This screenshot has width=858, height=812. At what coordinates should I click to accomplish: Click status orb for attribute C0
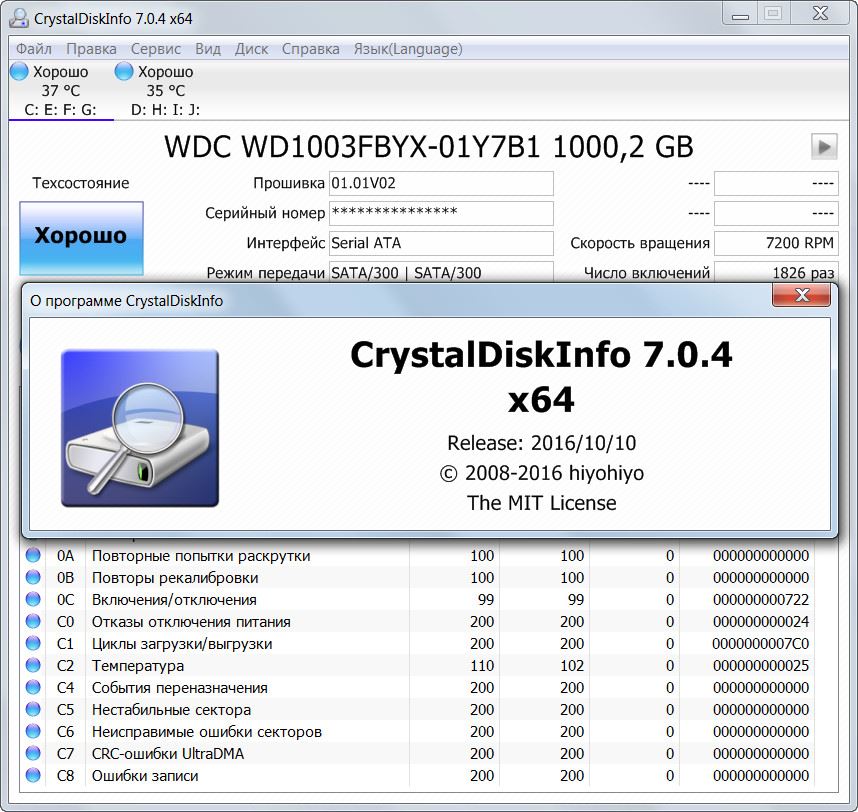(33, 621)
